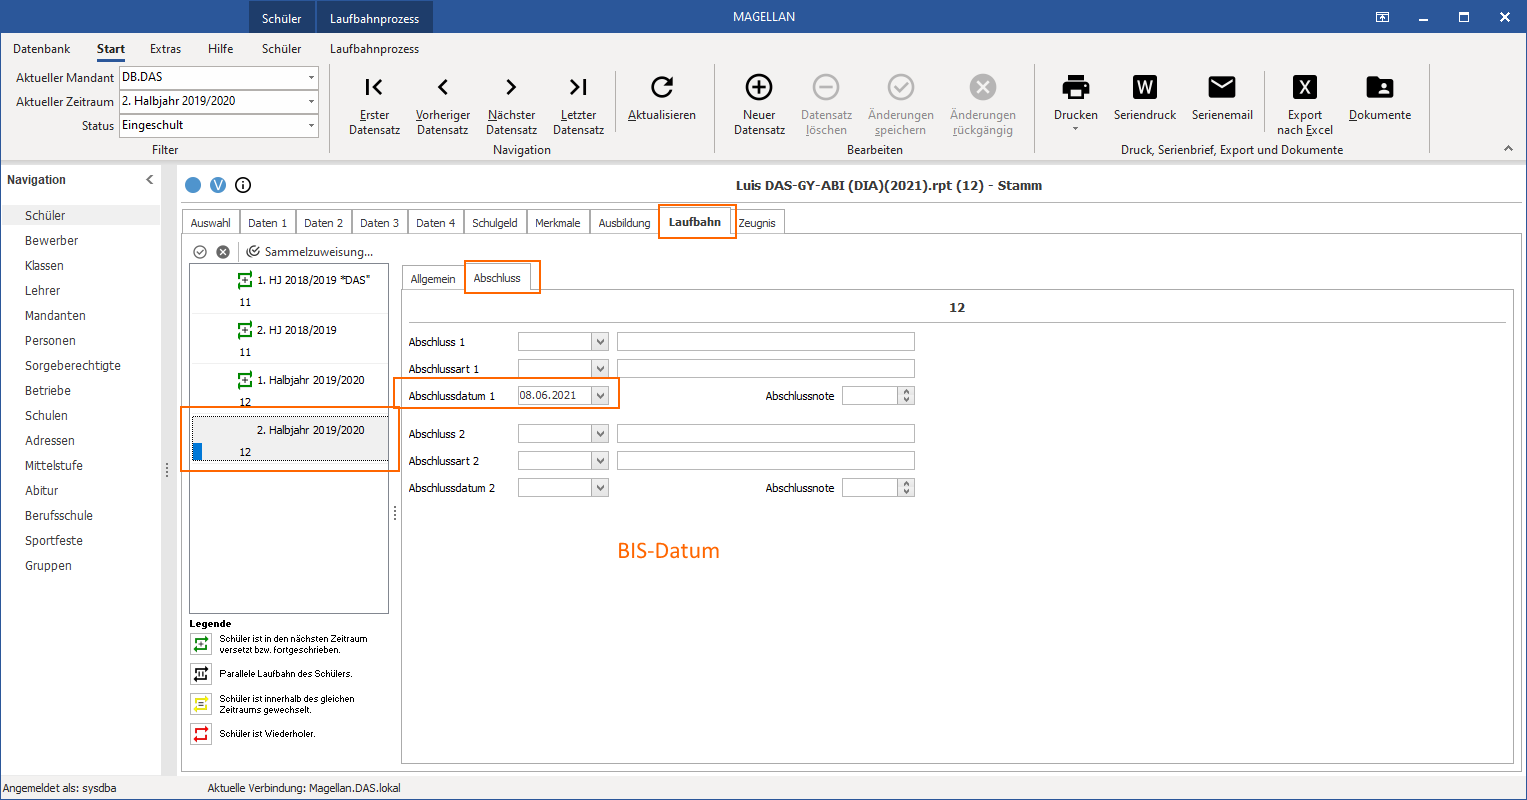Jump to Letzter Datensatz
This screenshot has height=800, width=1527.
578,104
